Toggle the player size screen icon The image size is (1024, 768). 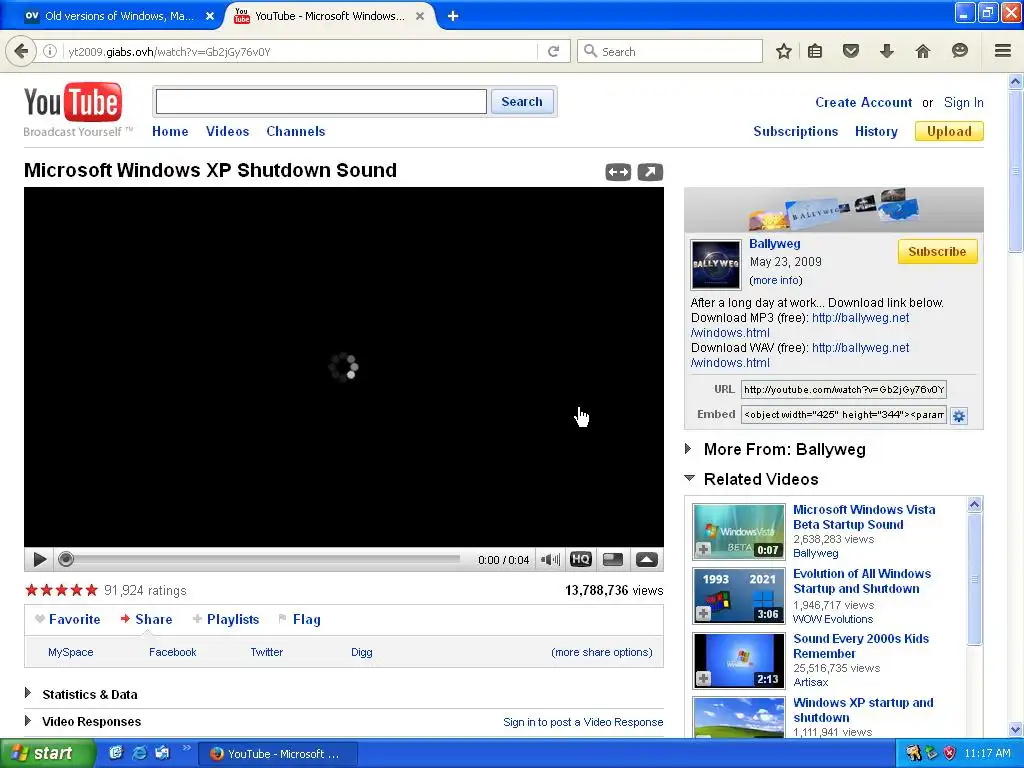(613, 560)
